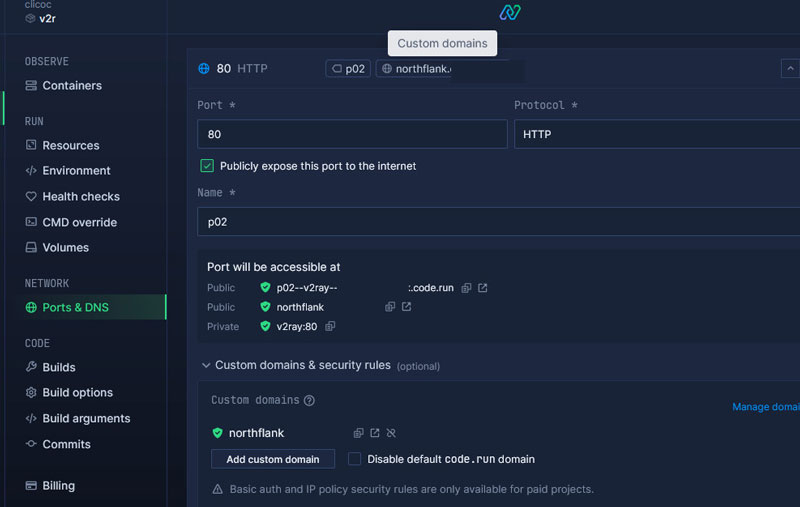Open Build arguments page
Viewport: 800px width, 507px height.
coord(78,418)
